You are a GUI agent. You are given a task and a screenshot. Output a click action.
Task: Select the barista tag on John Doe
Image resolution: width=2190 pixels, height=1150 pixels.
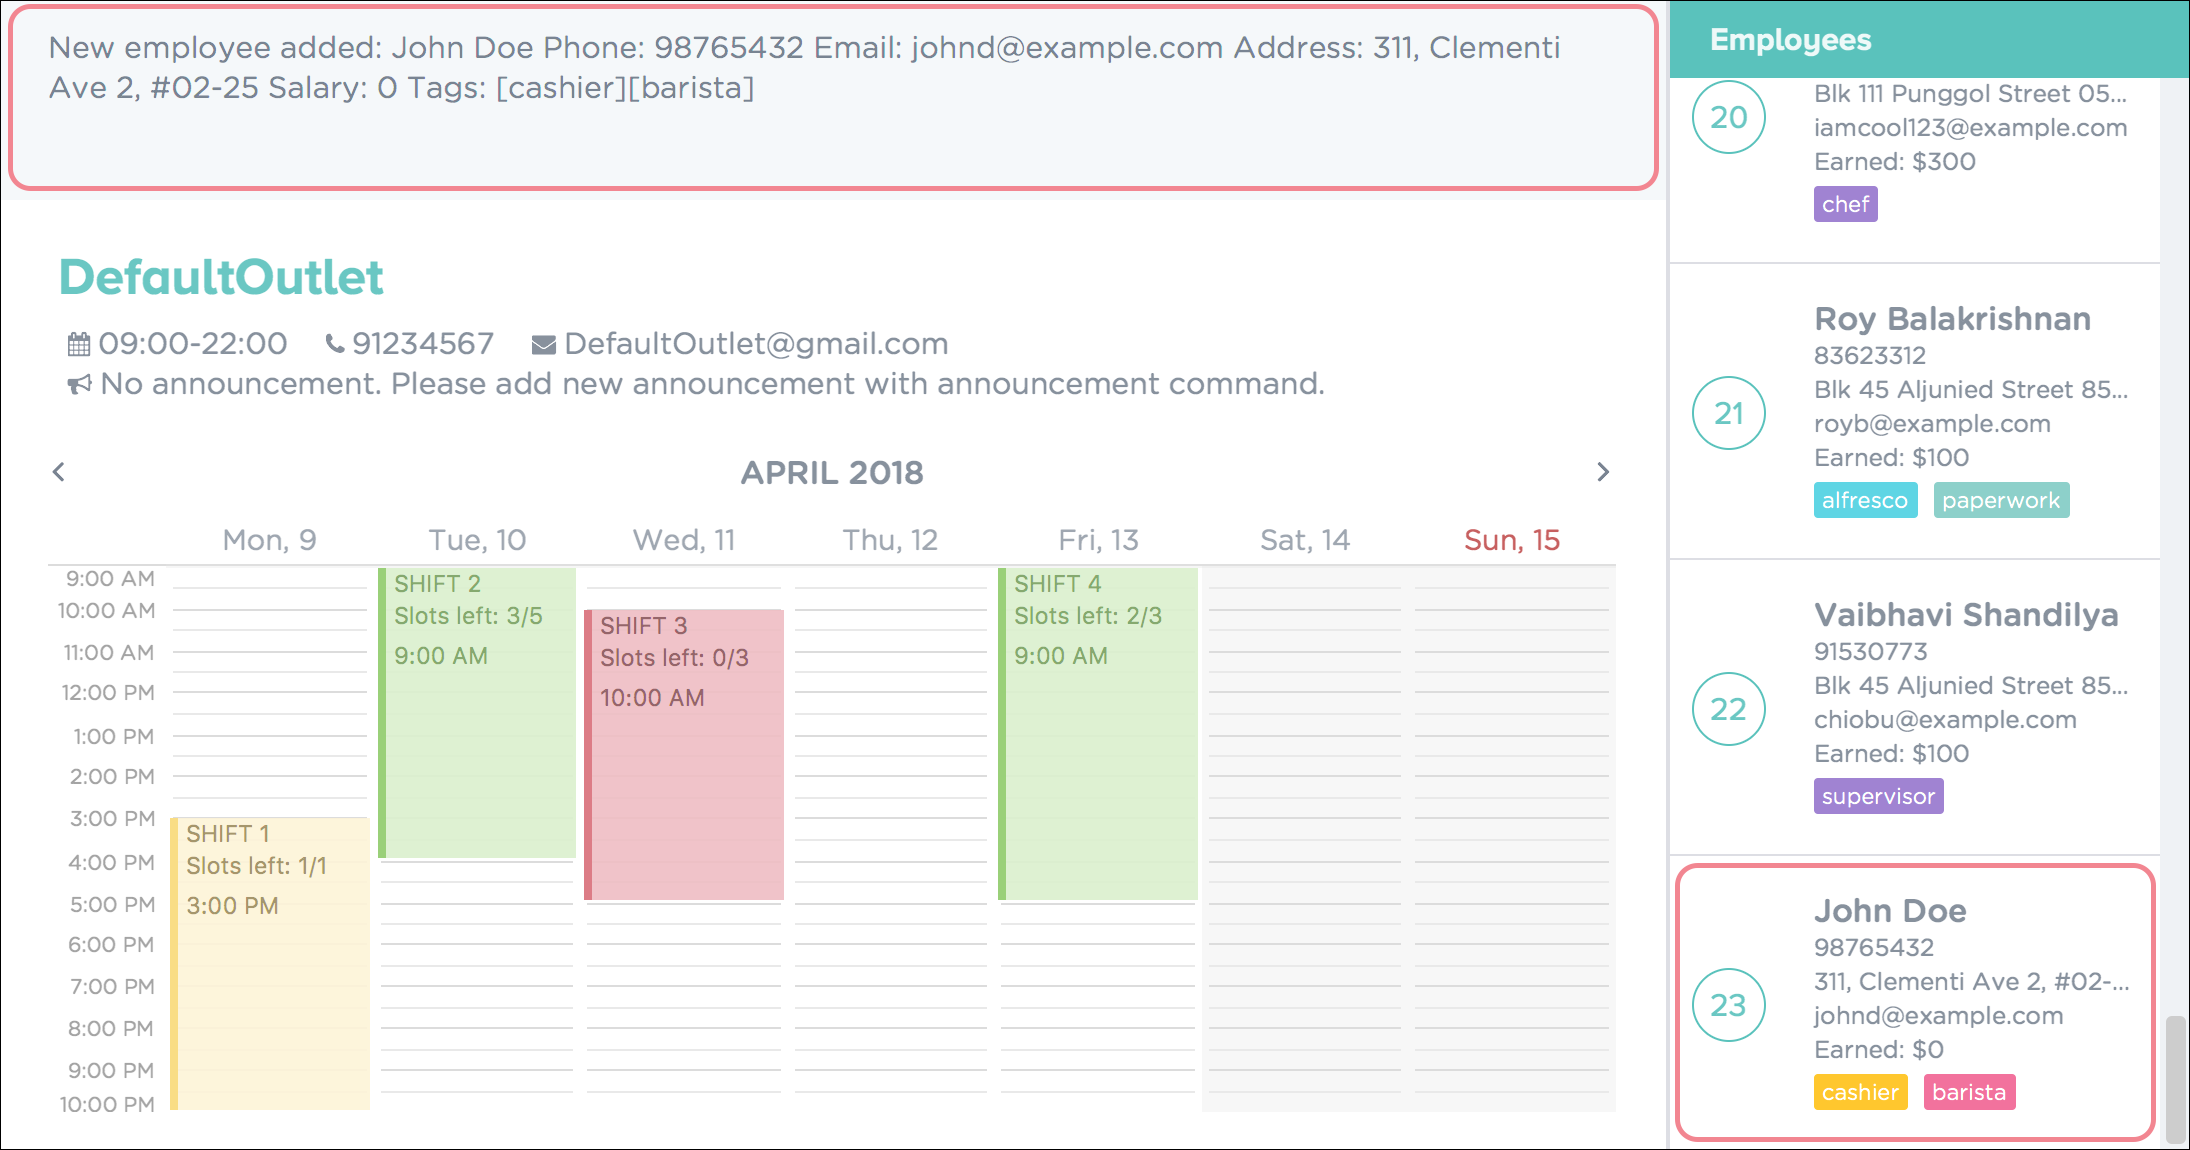1970,1094
